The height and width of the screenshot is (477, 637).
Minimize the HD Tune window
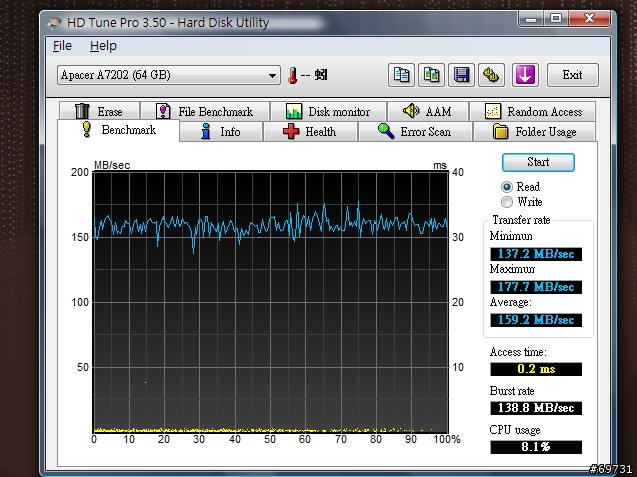pos(531,19)
